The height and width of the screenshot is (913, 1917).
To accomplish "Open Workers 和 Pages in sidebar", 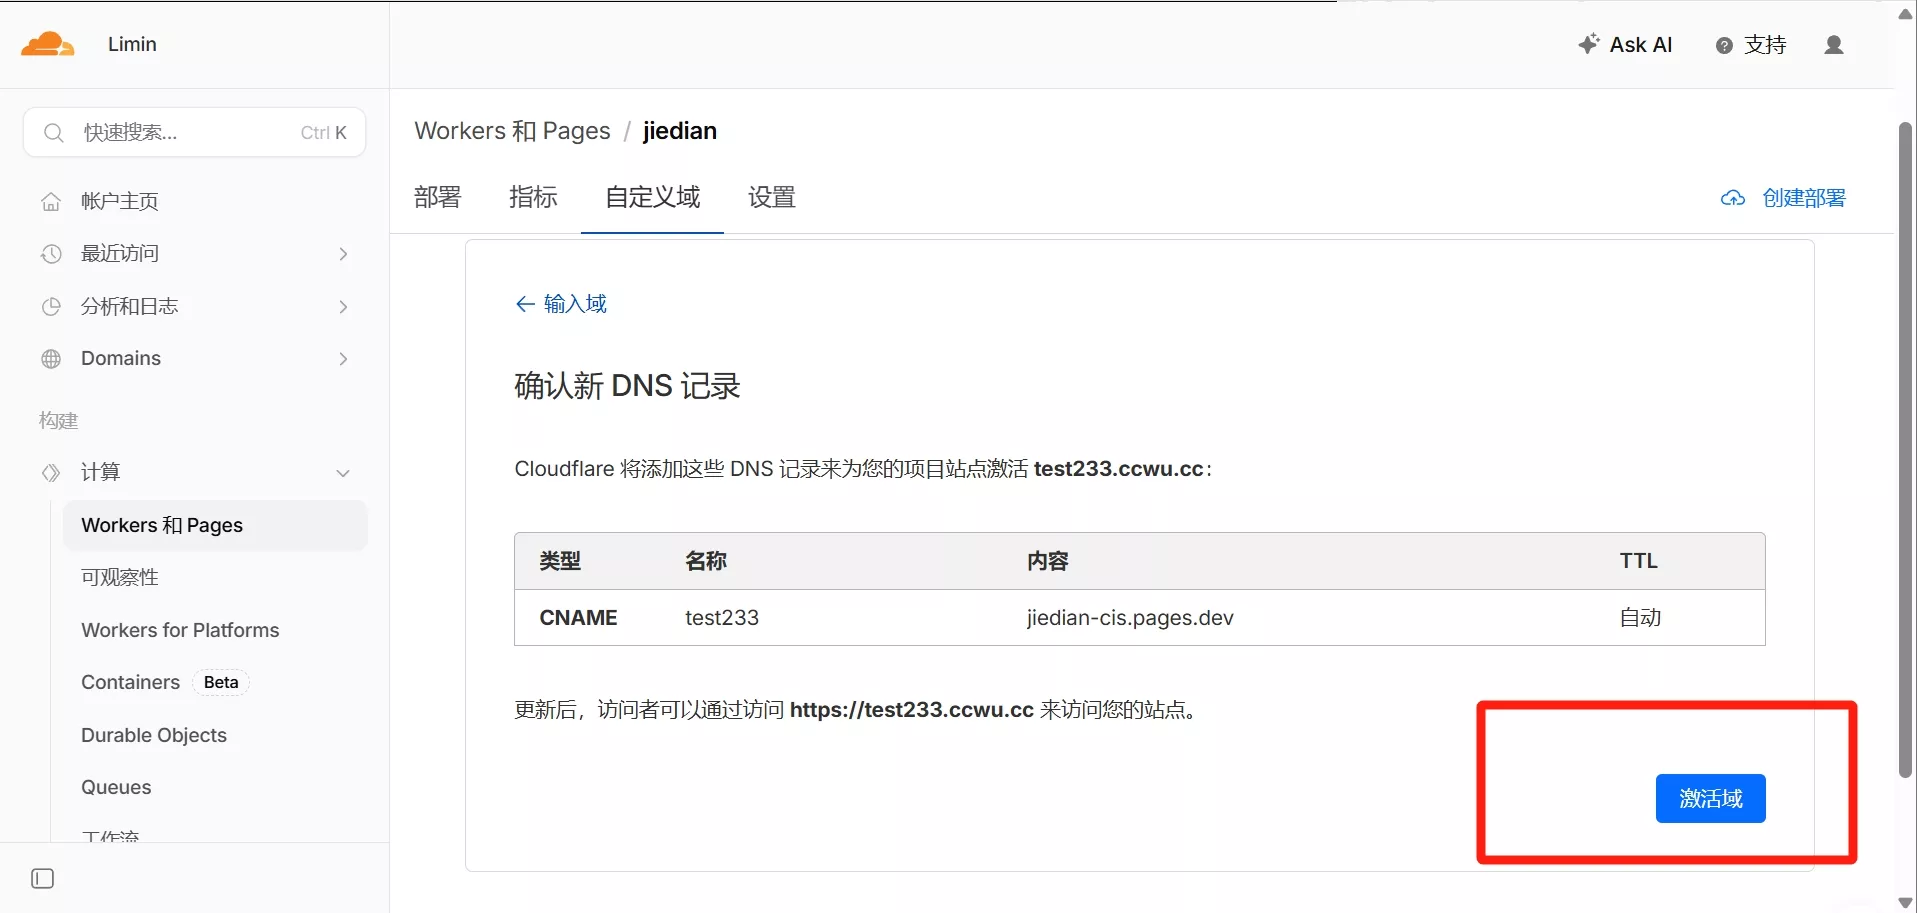I will click(215, 525).
